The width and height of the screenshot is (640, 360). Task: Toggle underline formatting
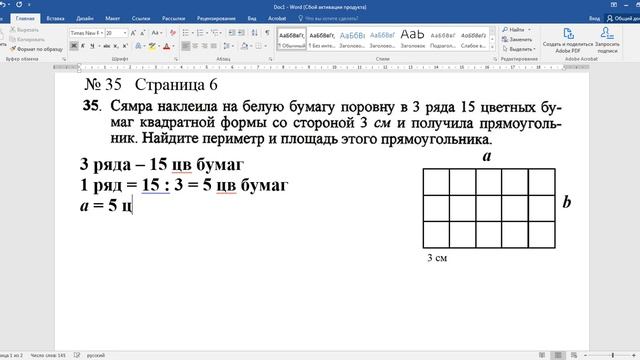point(92,46)
